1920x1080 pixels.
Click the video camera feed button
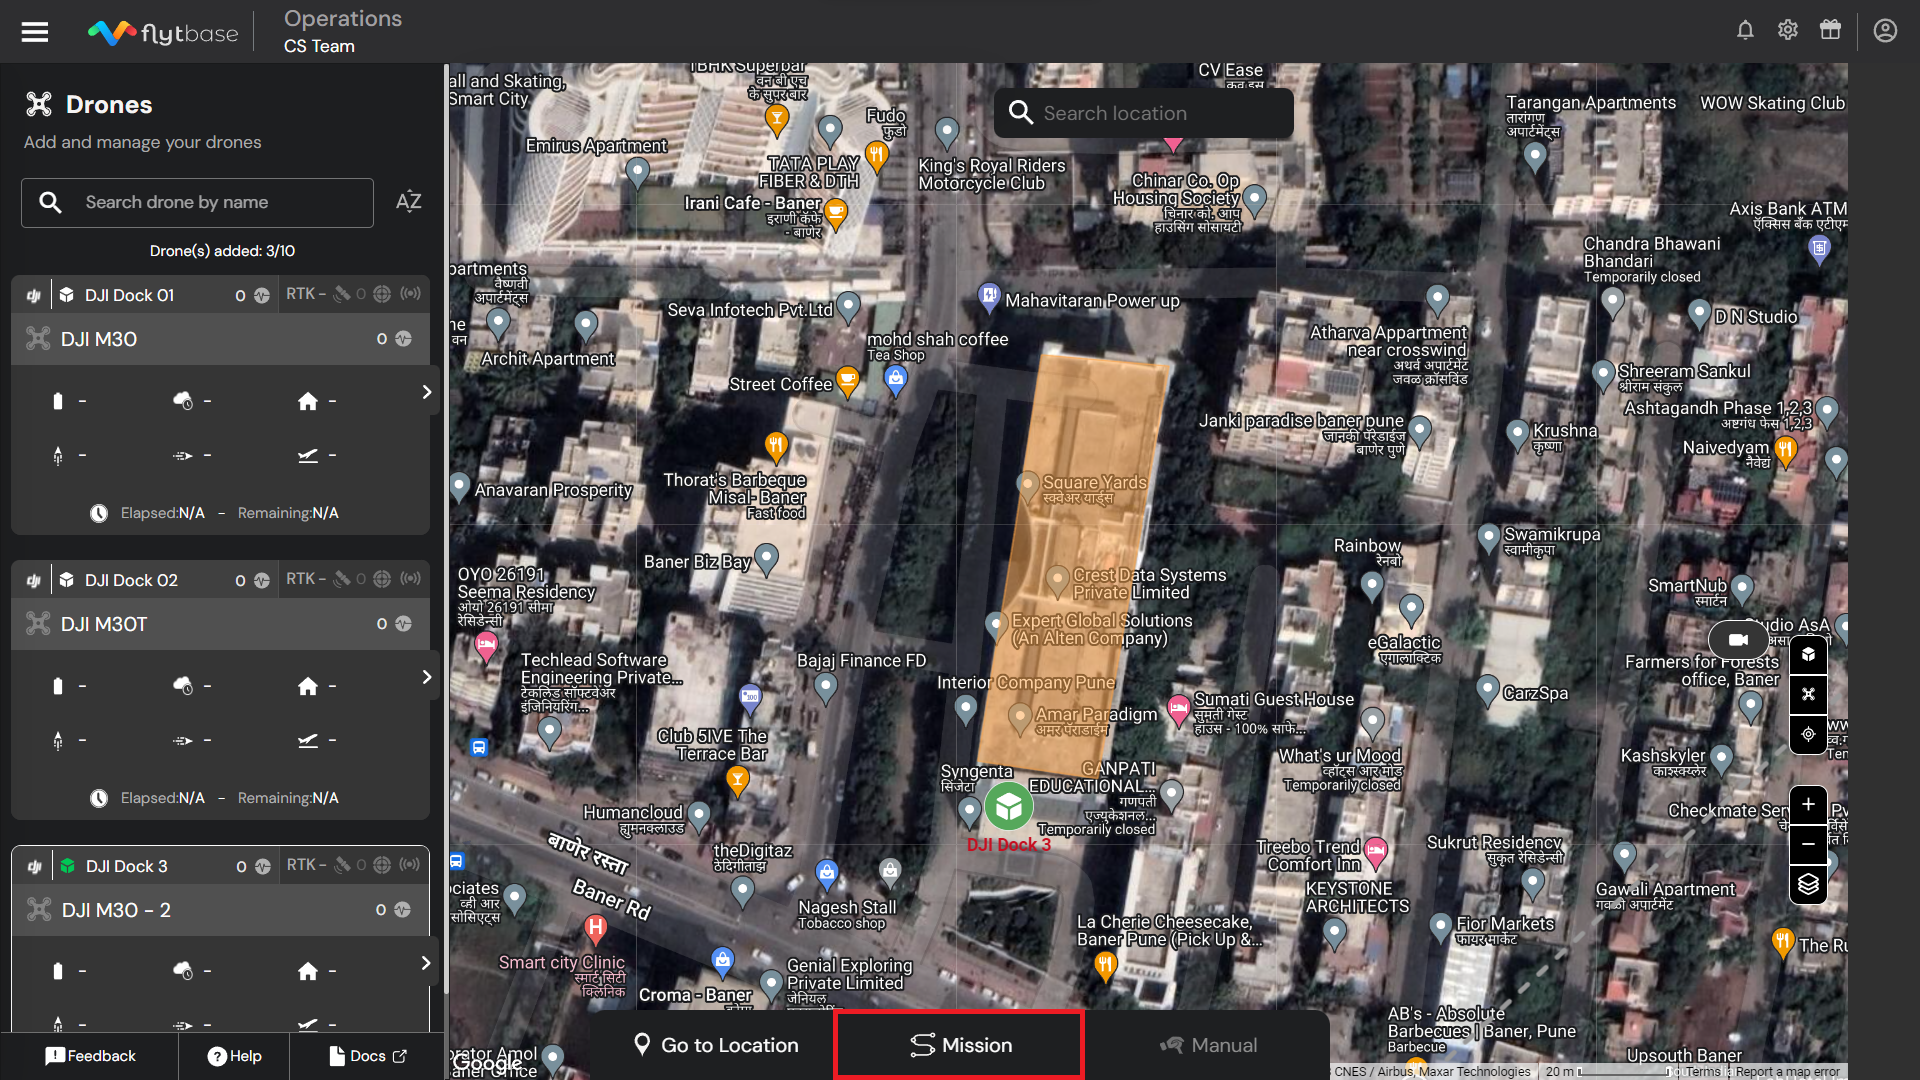pos(1738,639)
